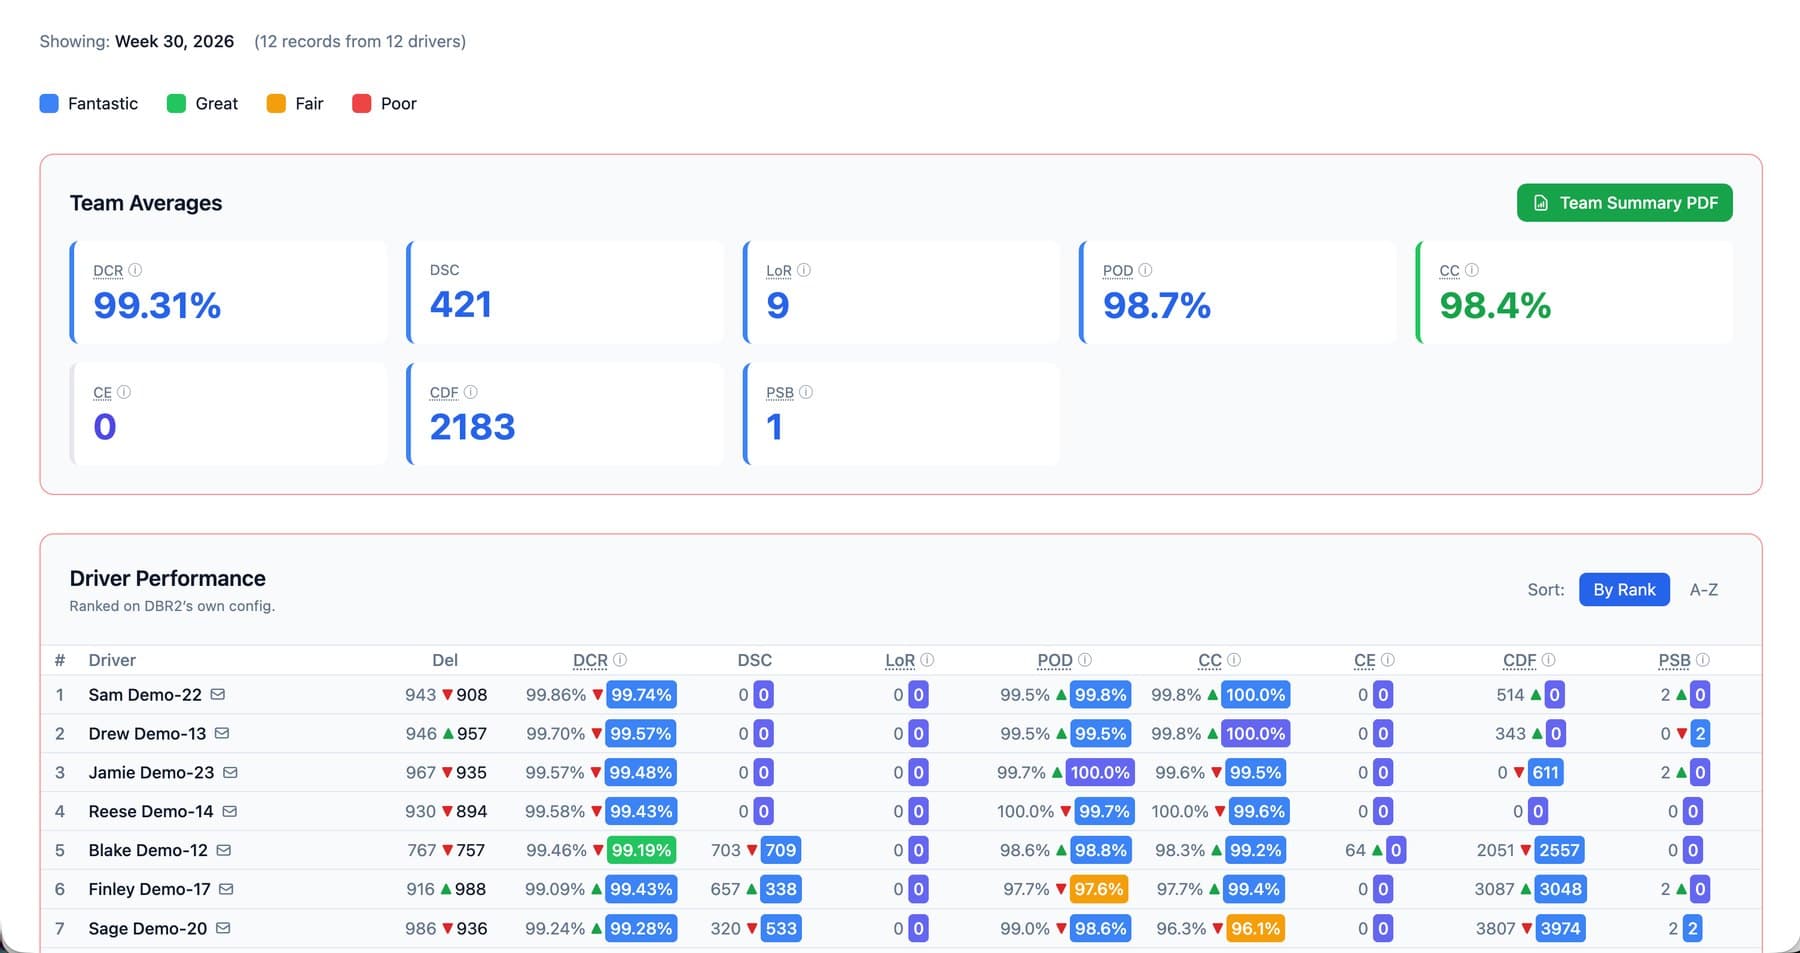Sort drivers By Rank
Image resolution: width=1800 pixels, height=953 pixels.
click(x=1624, y=589)
